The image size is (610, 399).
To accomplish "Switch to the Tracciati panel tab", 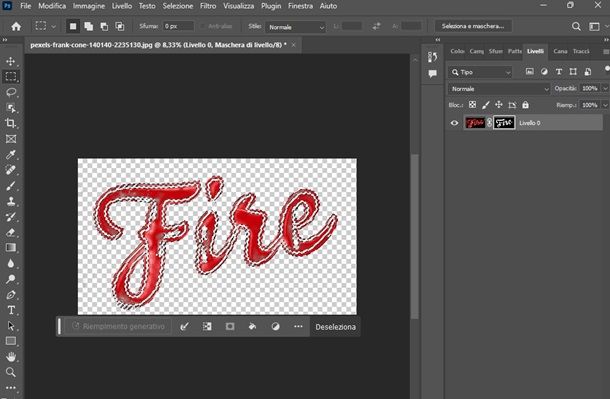I will click(581, 51).
